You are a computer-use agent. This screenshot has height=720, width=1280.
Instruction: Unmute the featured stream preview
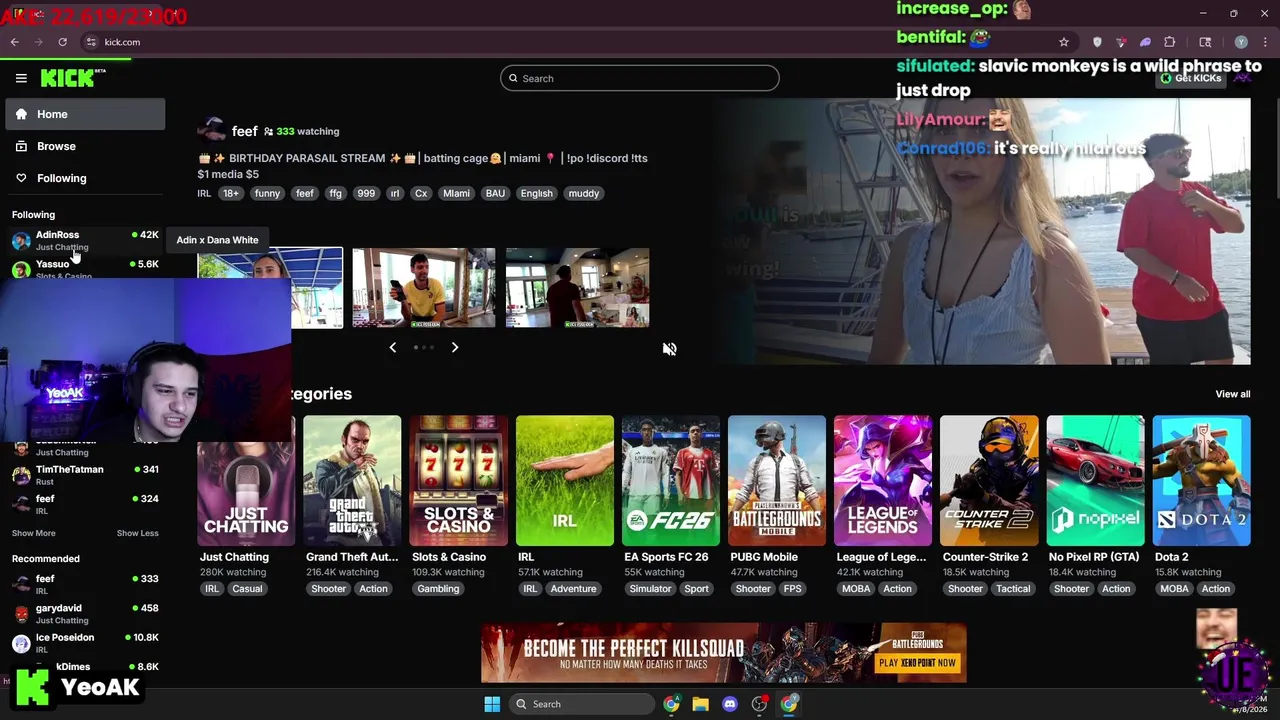(x=669, y=348)
